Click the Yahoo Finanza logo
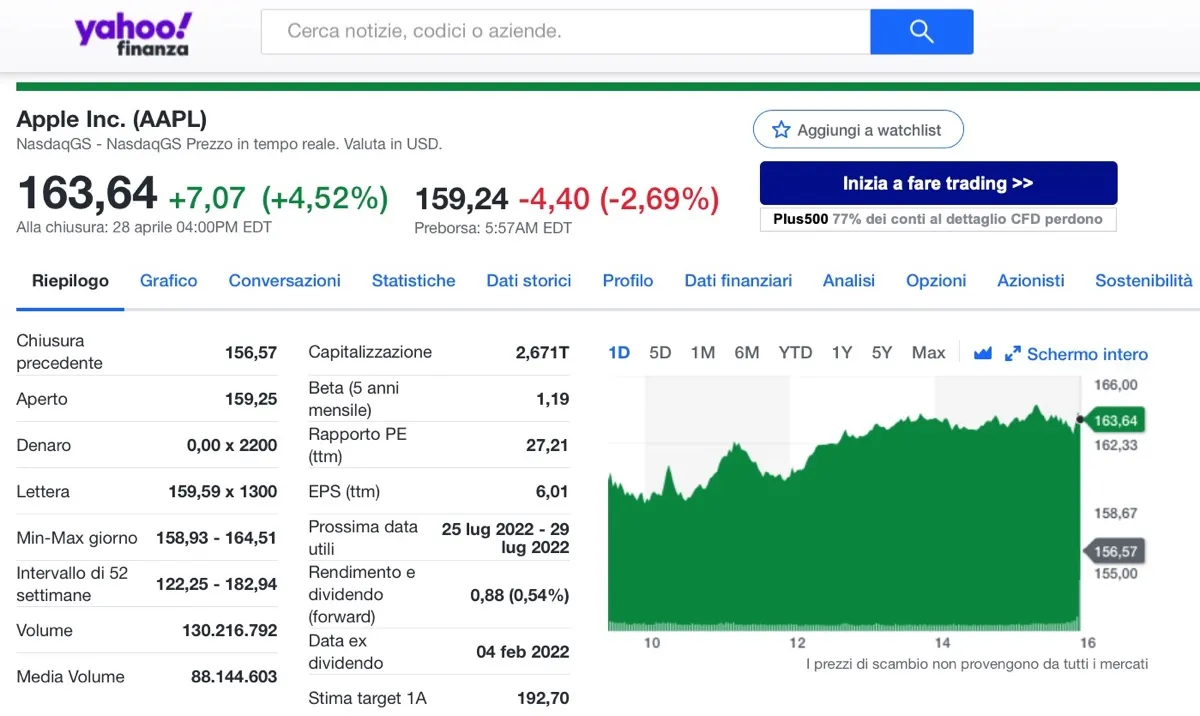Screen dimensions: 1200x716 (x=133, y=34)
